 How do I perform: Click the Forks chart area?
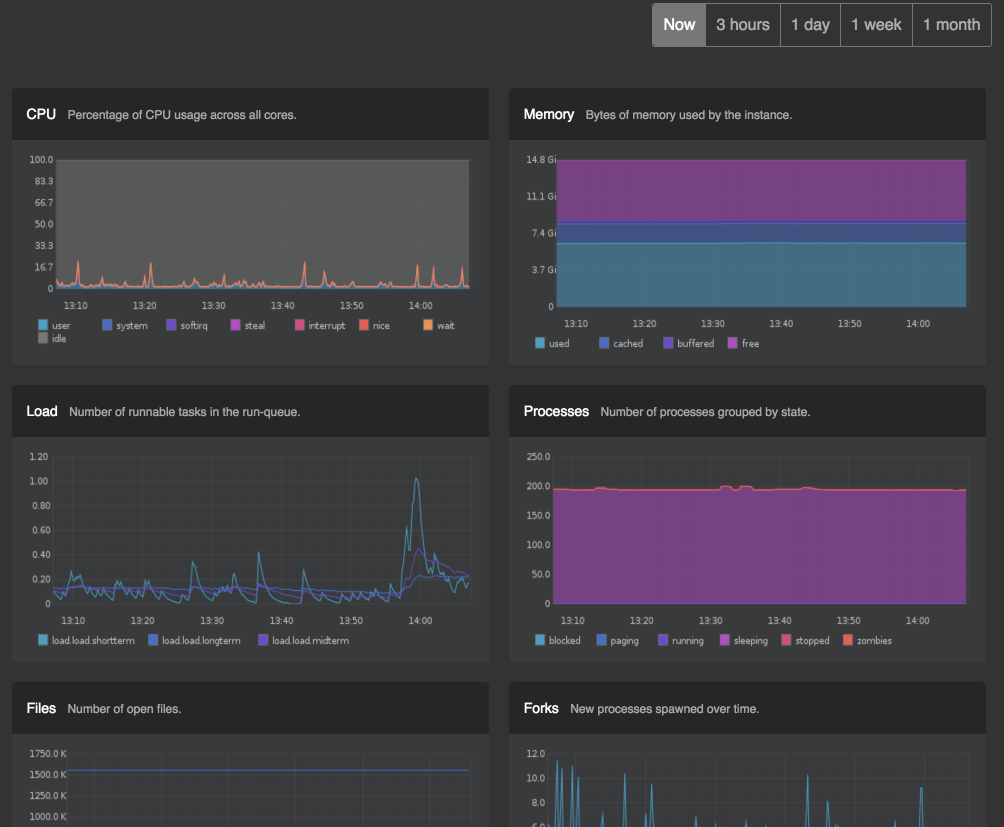point(759,790)
